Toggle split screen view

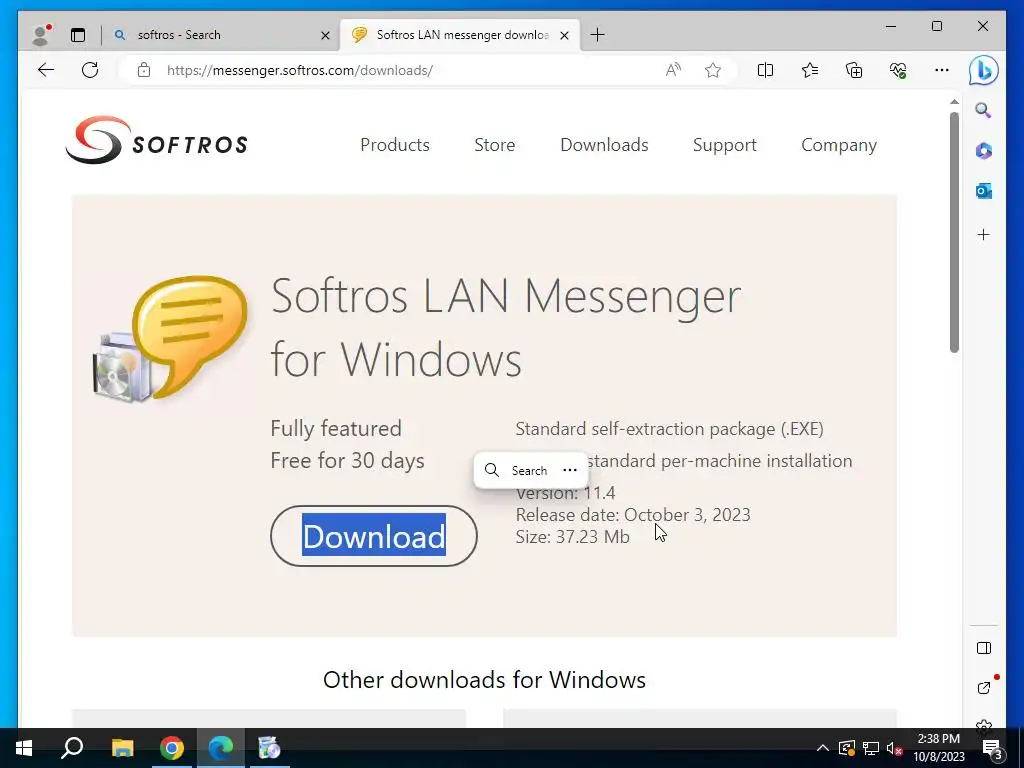click(765, 70)
